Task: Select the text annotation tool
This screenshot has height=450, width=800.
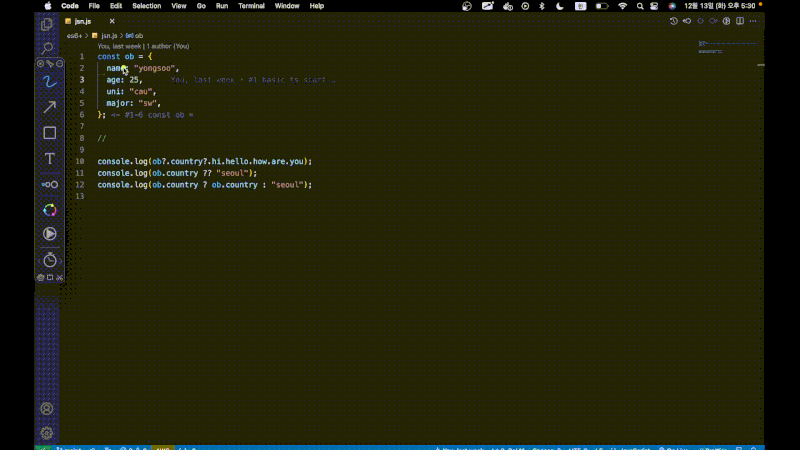Action: click(x=49, y=159)
